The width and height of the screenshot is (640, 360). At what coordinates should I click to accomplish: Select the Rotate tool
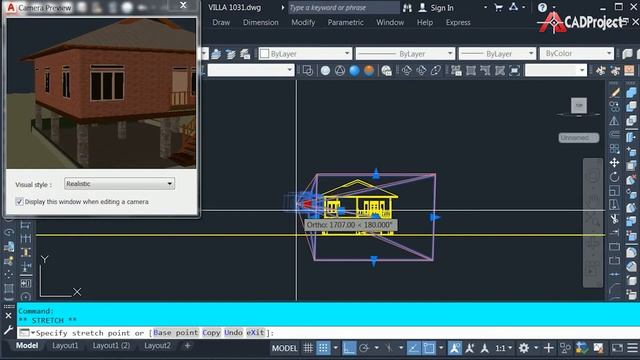point(615,177)
